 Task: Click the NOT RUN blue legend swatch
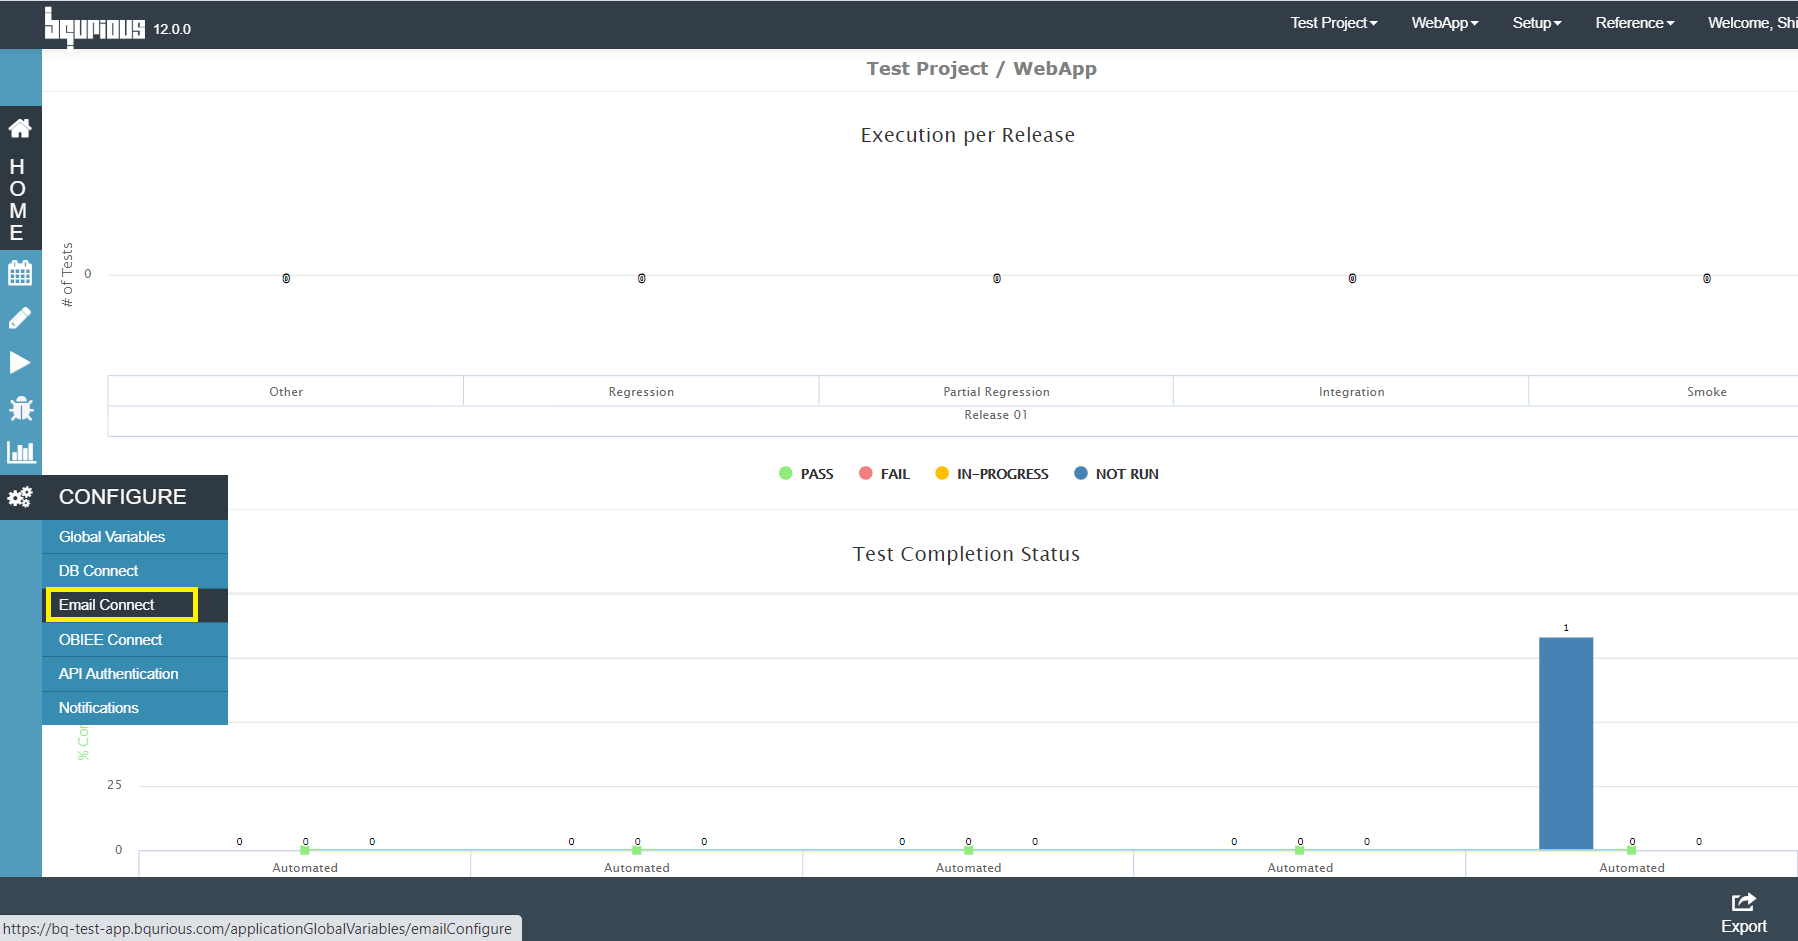pos(1081,474)
